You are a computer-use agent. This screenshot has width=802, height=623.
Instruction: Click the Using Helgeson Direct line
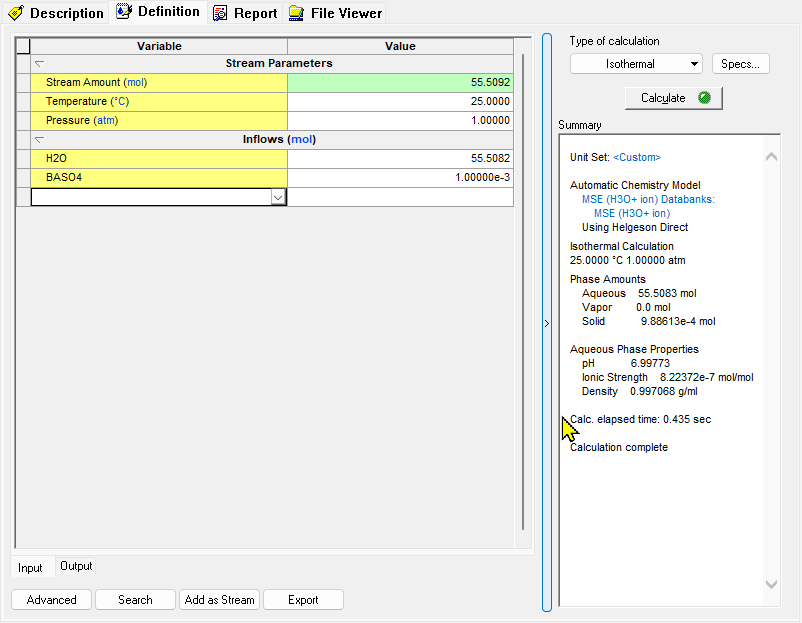click(635, 227)
